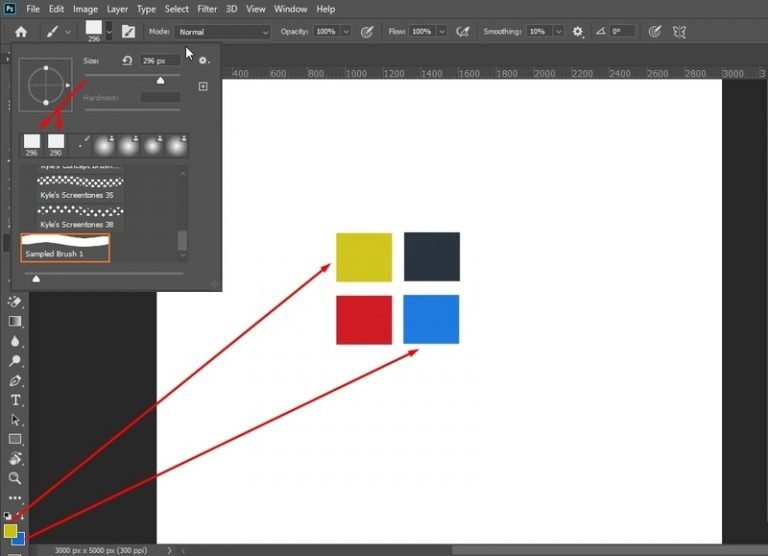Image resolution: width=768 pixels, height=556 pixels.
Task: Open the Window menu
Action: 290,9
